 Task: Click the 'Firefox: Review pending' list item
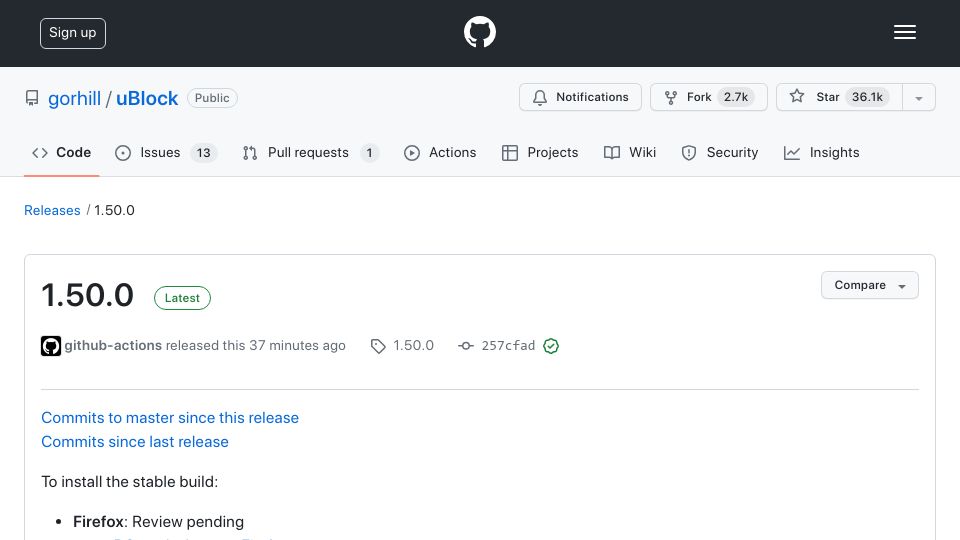158,522
